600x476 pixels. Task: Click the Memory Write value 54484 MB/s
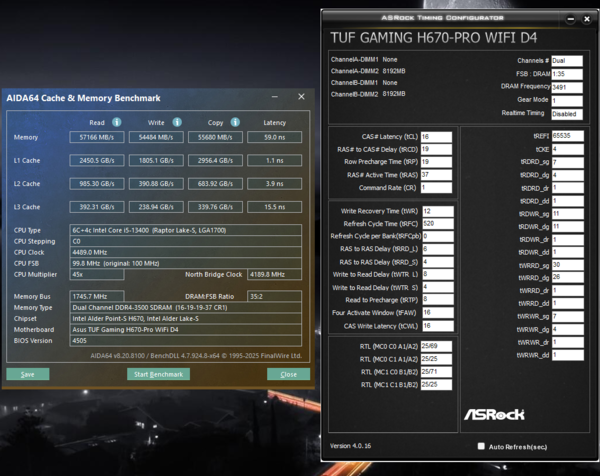click(x=156, y=137)
